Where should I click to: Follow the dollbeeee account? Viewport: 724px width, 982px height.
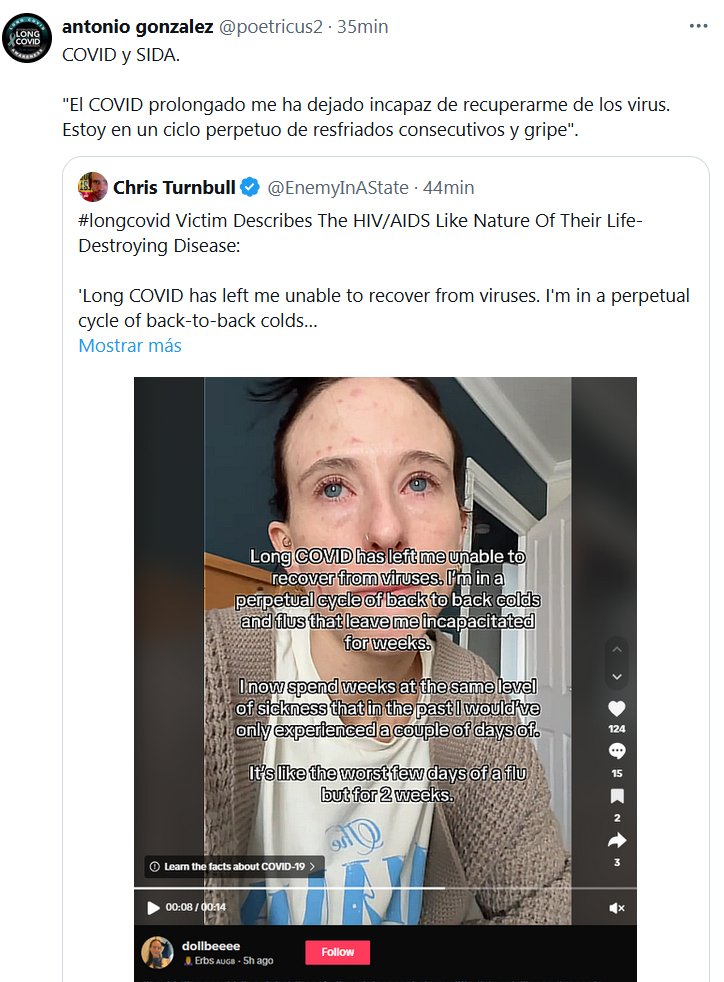point(337,952)
